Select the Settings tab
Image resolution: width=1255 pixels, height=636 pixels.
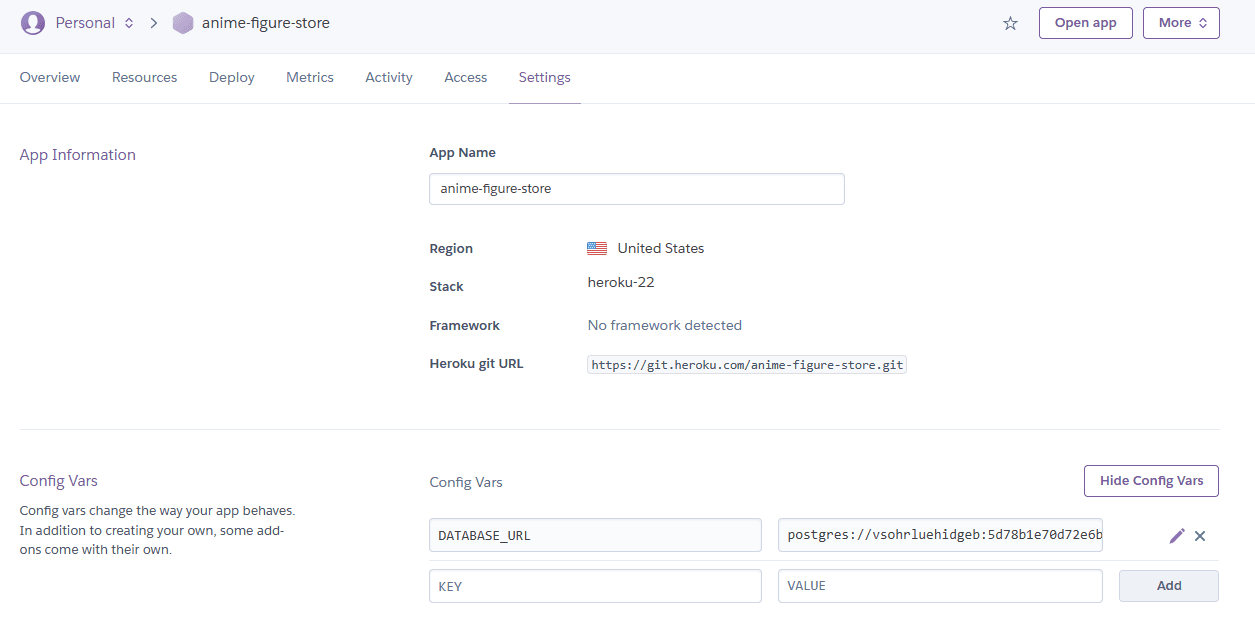point(545,77)
